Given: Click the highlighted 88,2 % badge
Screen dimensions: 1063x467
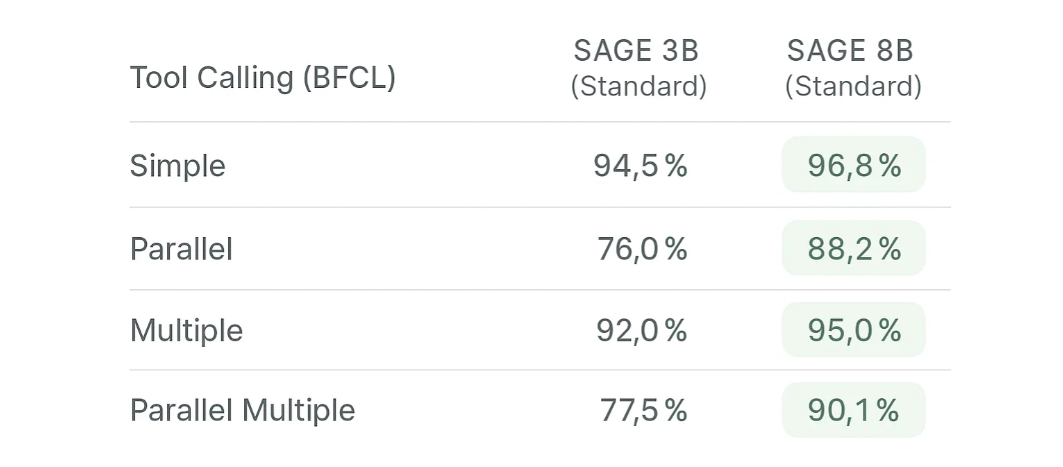Looking at the screenshot, I should point(853,248).
